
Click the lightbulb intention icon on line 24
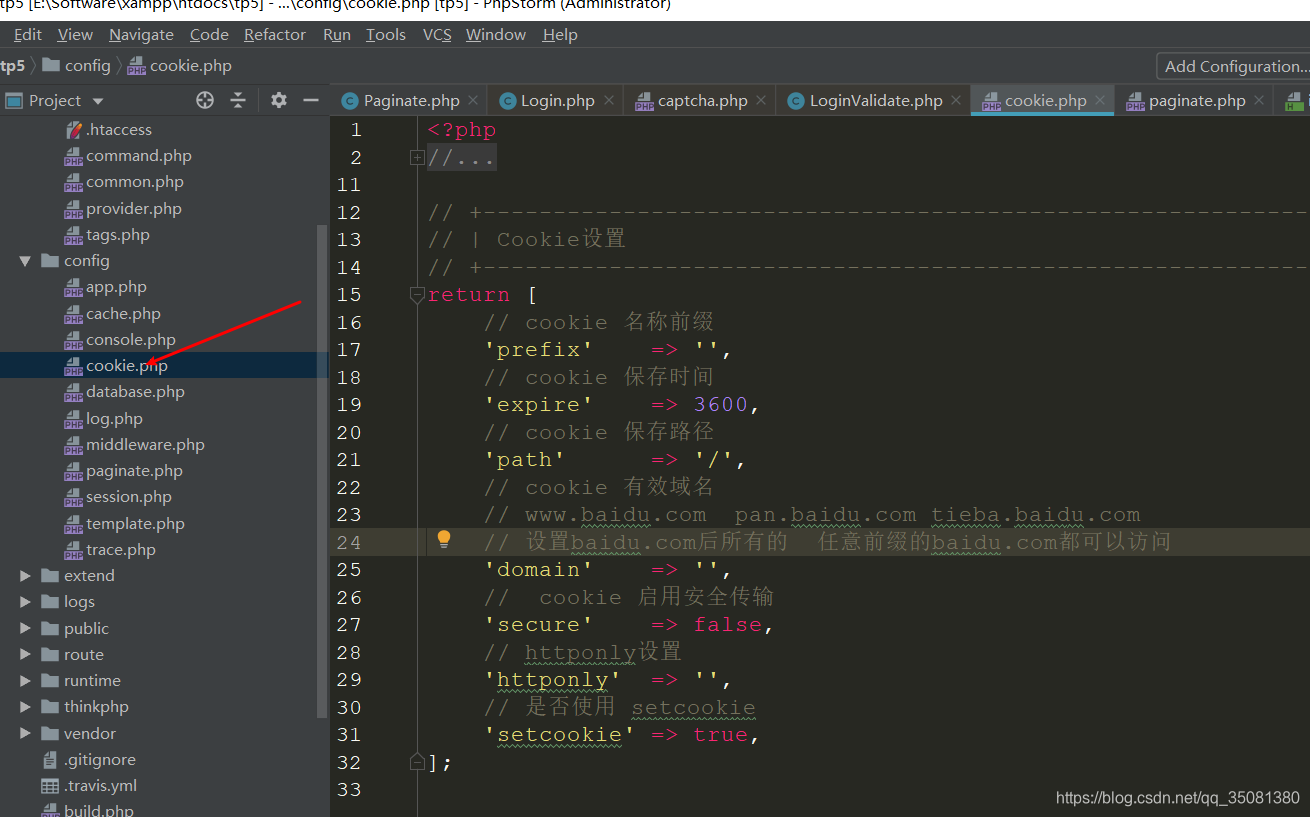[443, 541]
